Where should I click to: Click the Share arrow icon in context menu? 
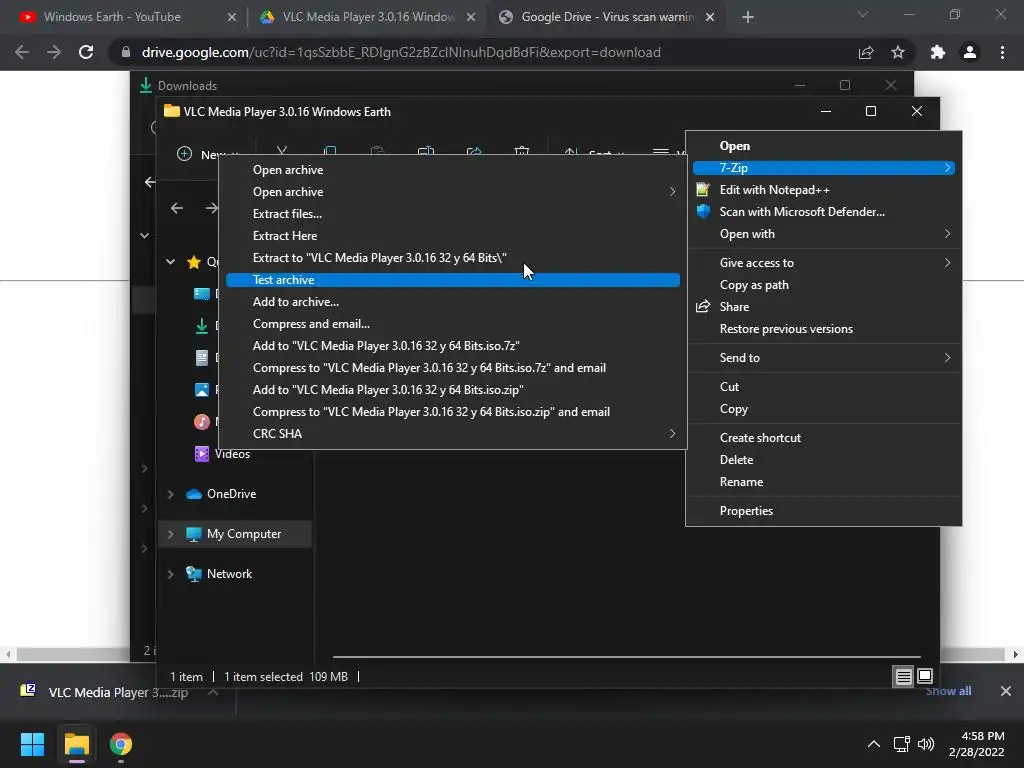coord(703,307)
